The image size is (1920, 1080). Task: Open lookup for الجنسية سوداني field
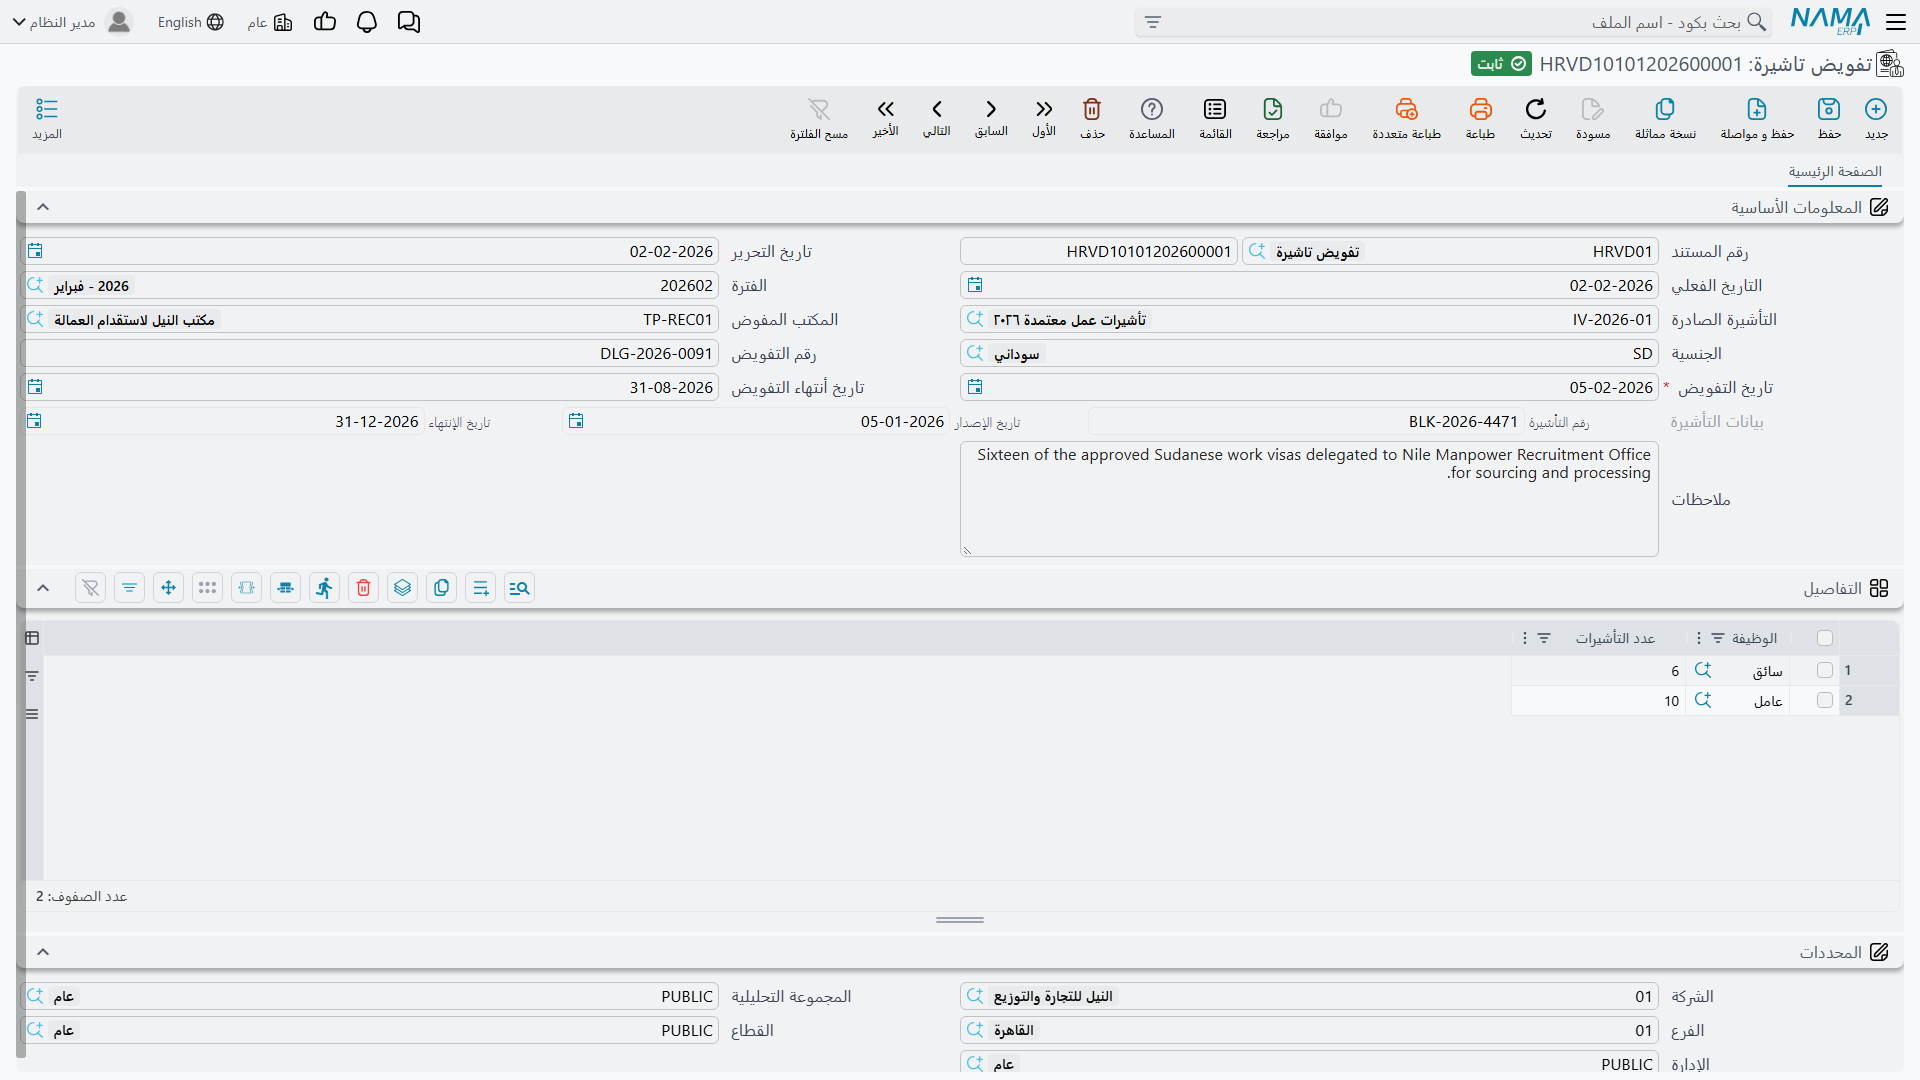pyautogui.click(x=975, y=353)
